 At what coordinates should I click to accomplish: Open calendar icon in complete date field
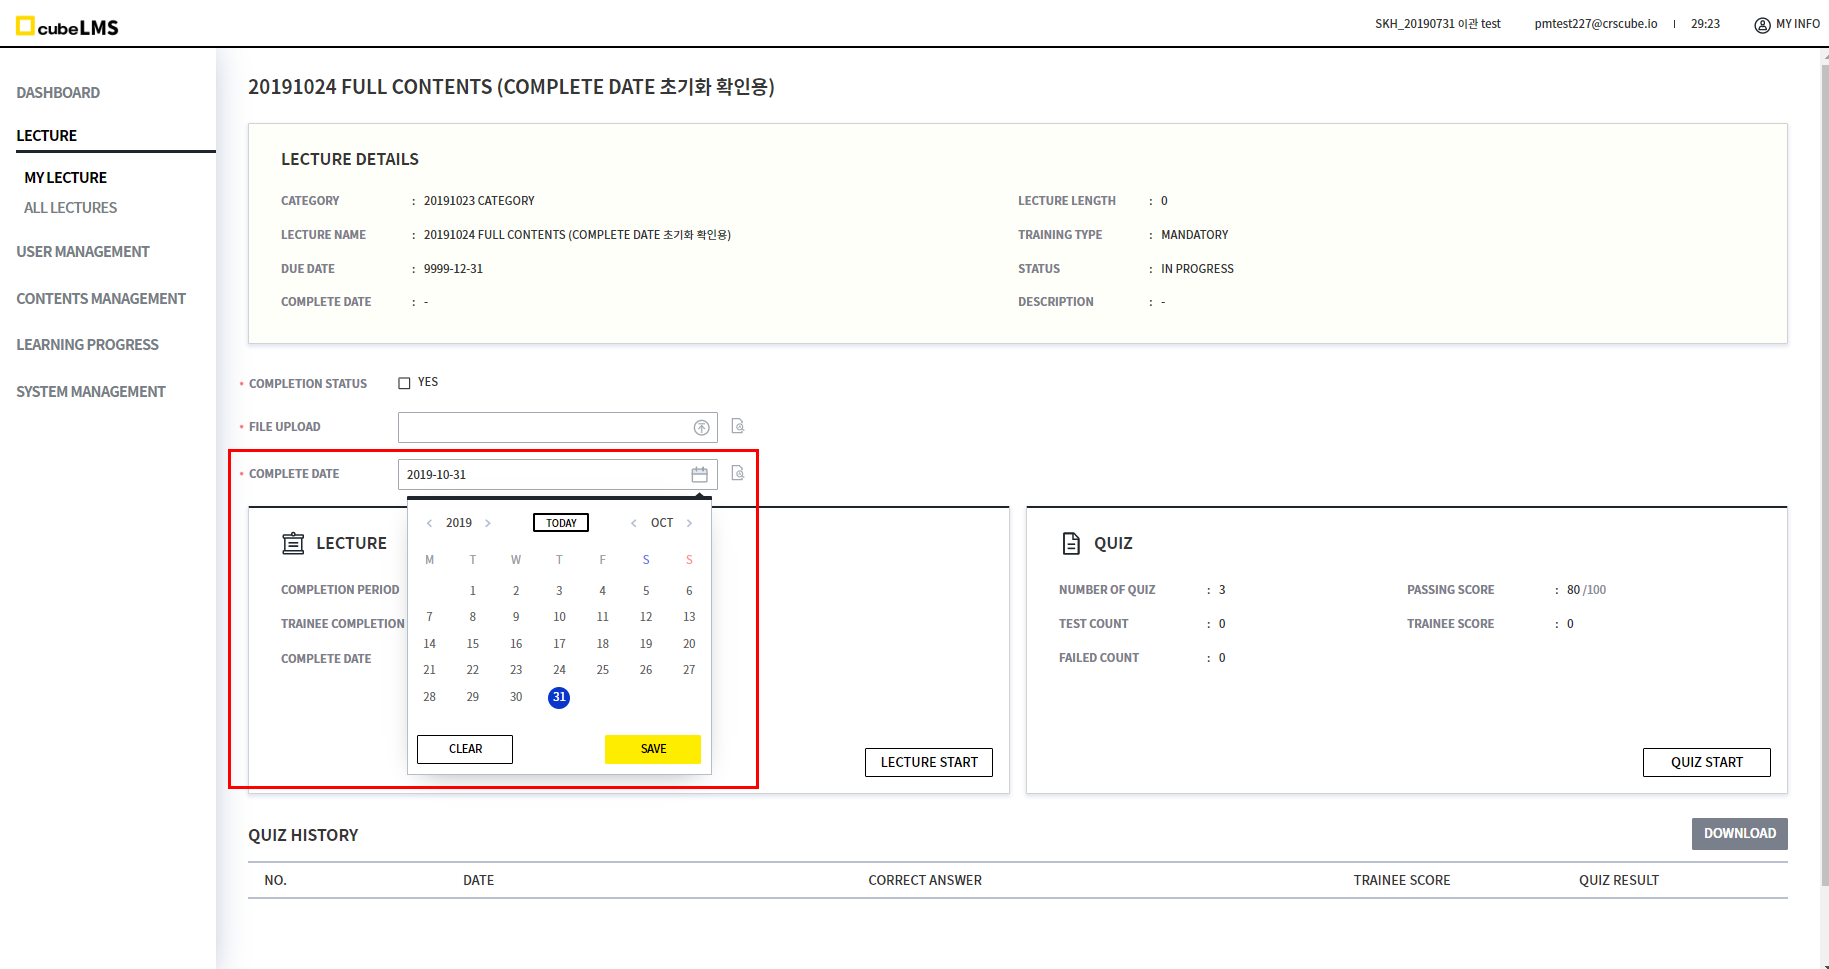coord(699,475)
